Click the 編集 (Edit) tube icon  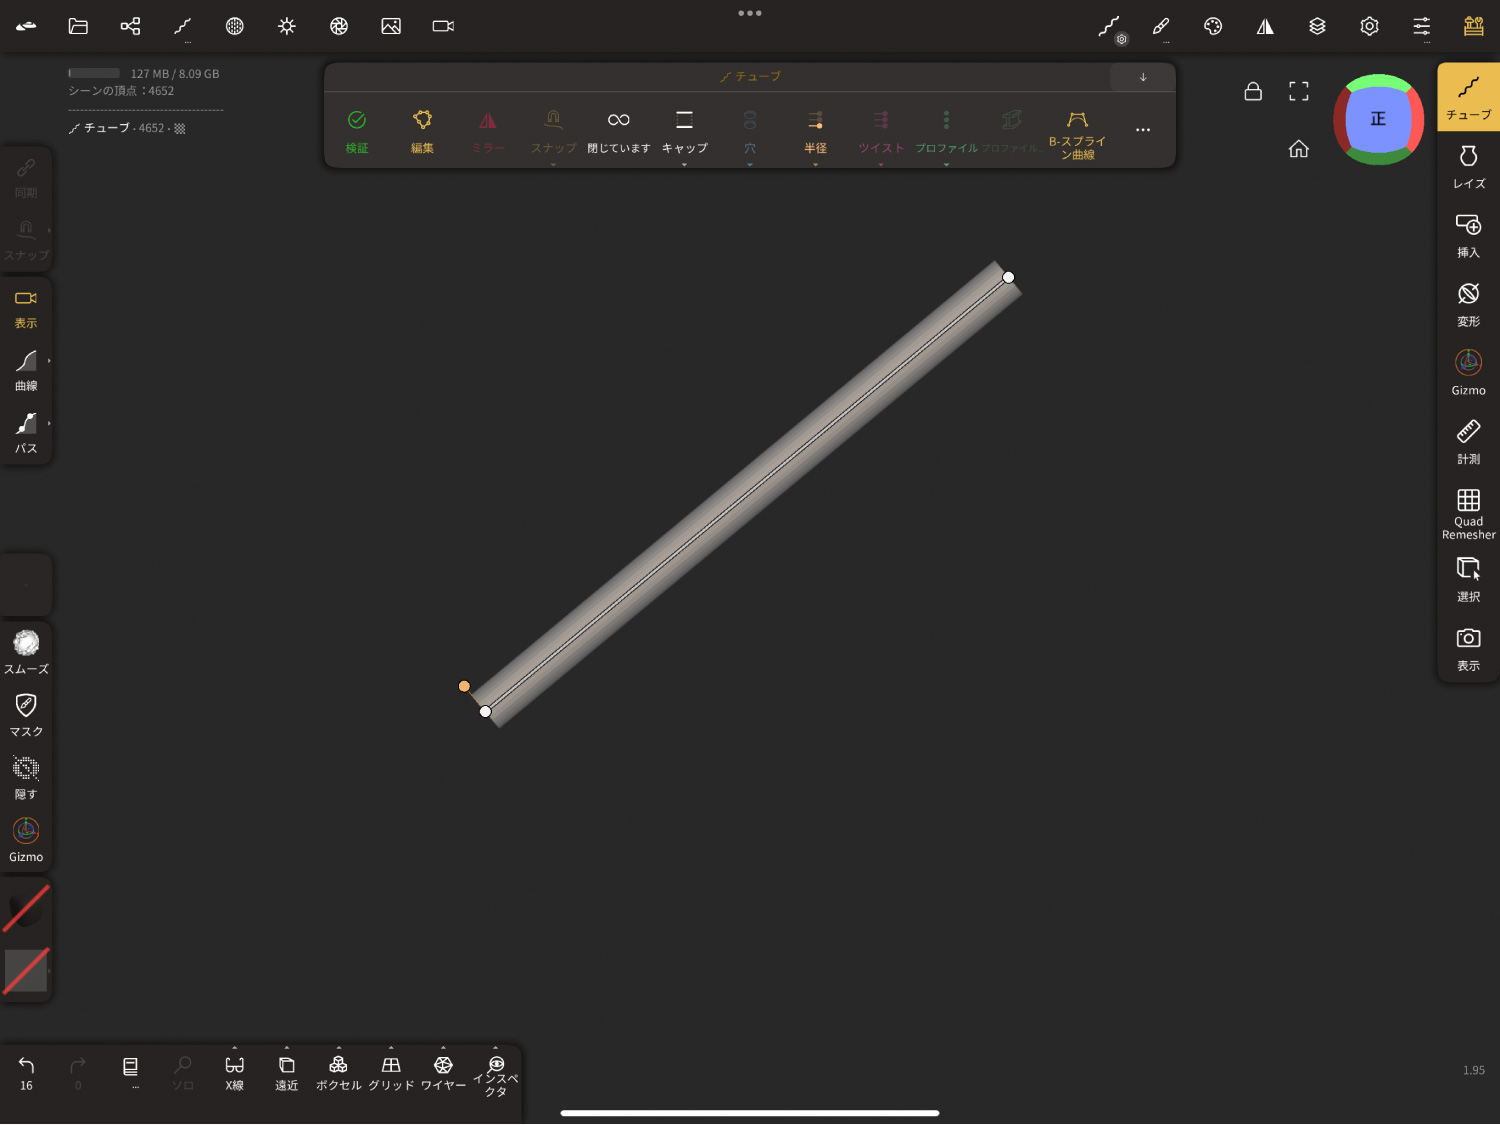point(422,131)
